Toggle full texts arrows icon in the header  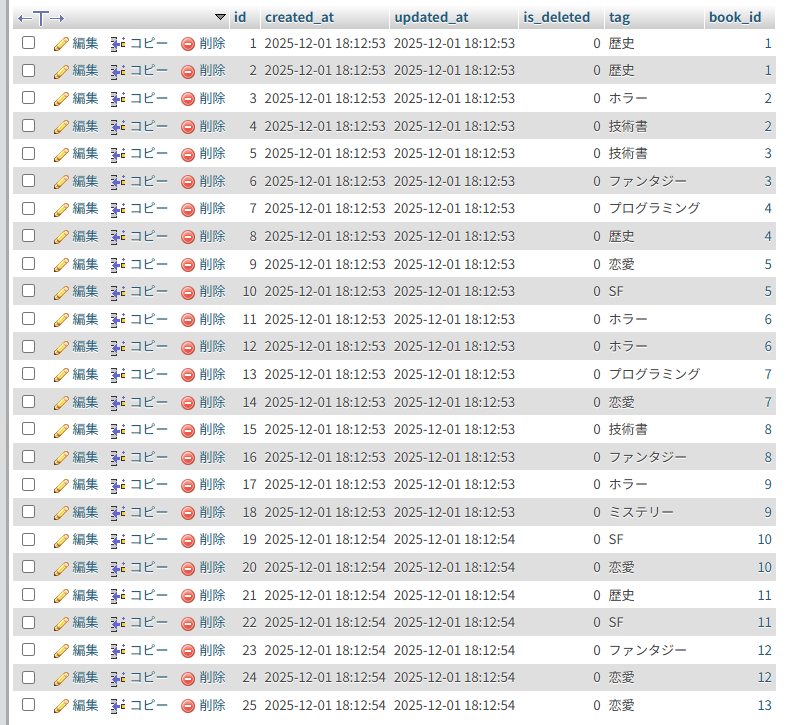(x=41, y=18)
